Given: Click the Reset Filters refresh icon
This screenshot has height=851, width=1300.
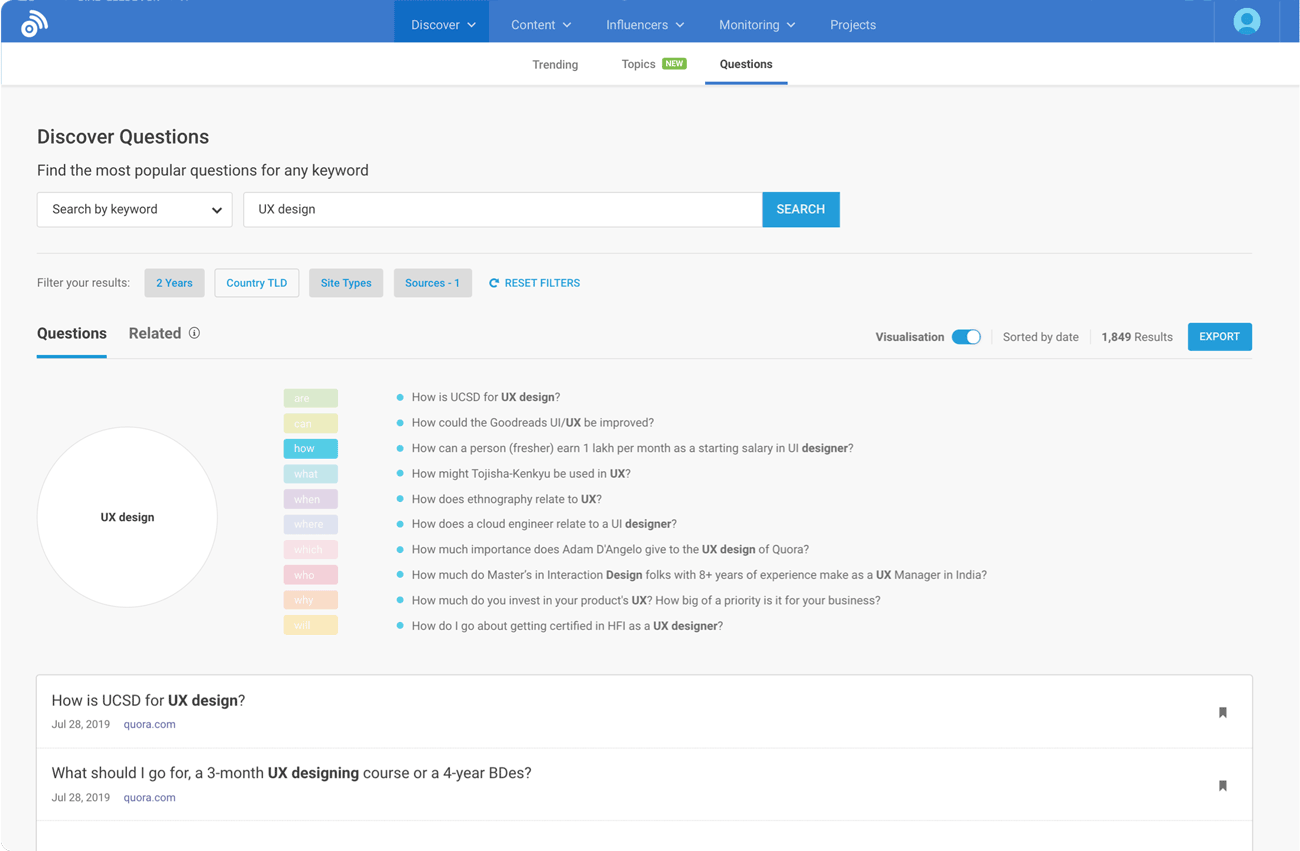Looking at the screenshot, I should click(x=494, y=283).
